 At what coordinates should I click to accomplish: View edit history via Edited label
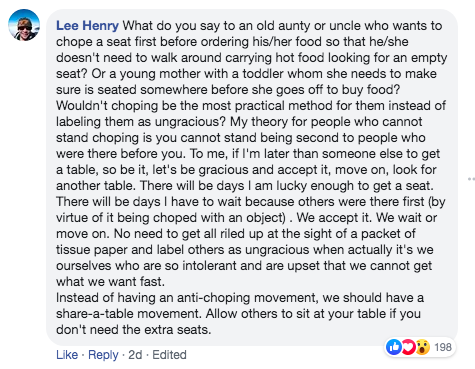click(x=169, y=355)
